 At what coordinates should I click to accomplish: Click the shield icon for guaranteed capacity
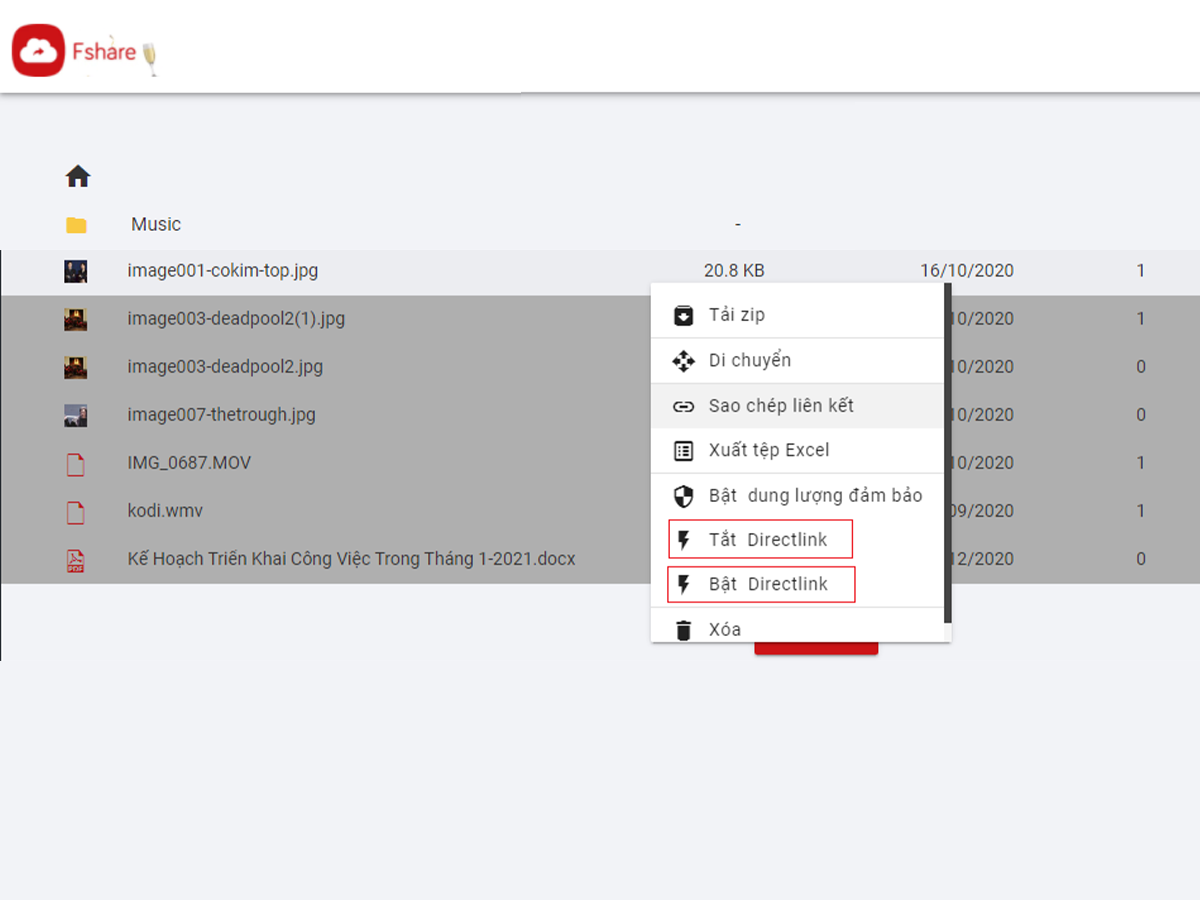683,496
